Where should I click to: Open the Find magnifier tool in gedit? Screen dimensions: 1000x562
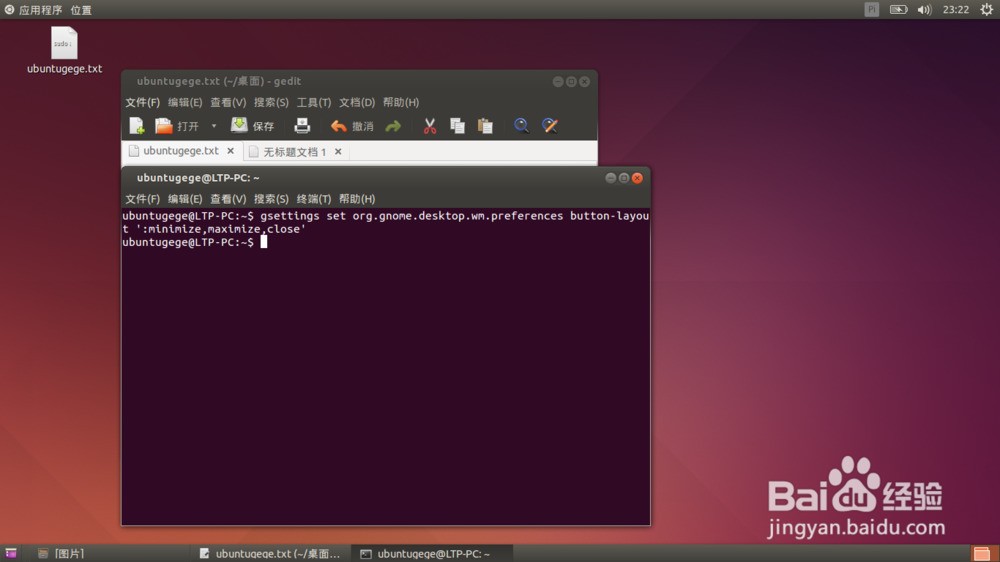[521, 126]
